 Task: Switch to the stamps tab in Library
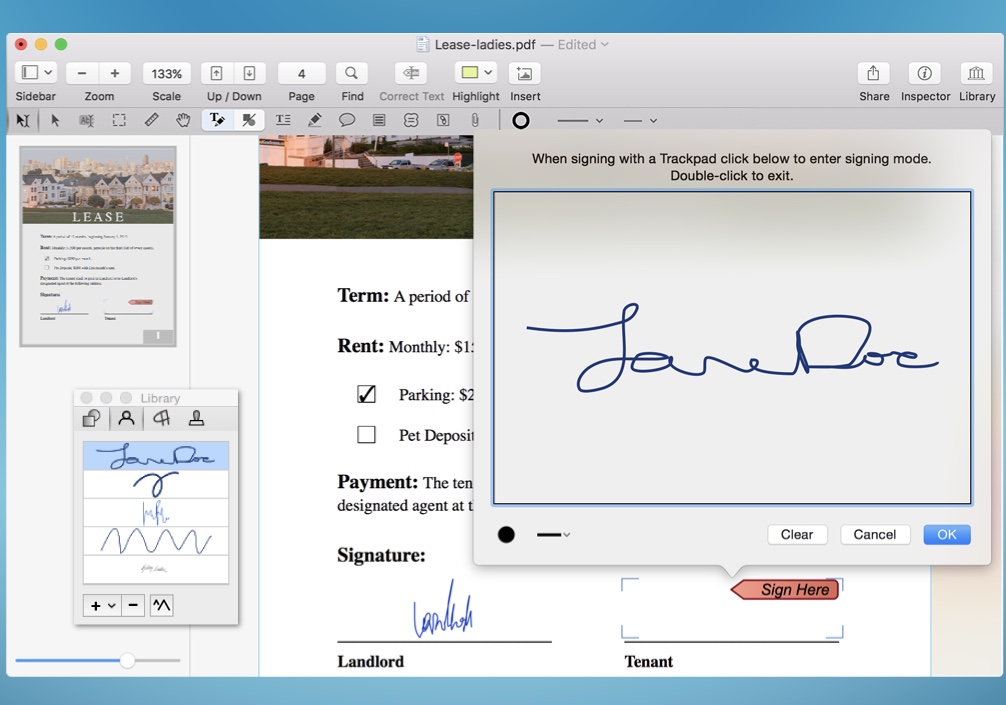[x=197, y=418]
